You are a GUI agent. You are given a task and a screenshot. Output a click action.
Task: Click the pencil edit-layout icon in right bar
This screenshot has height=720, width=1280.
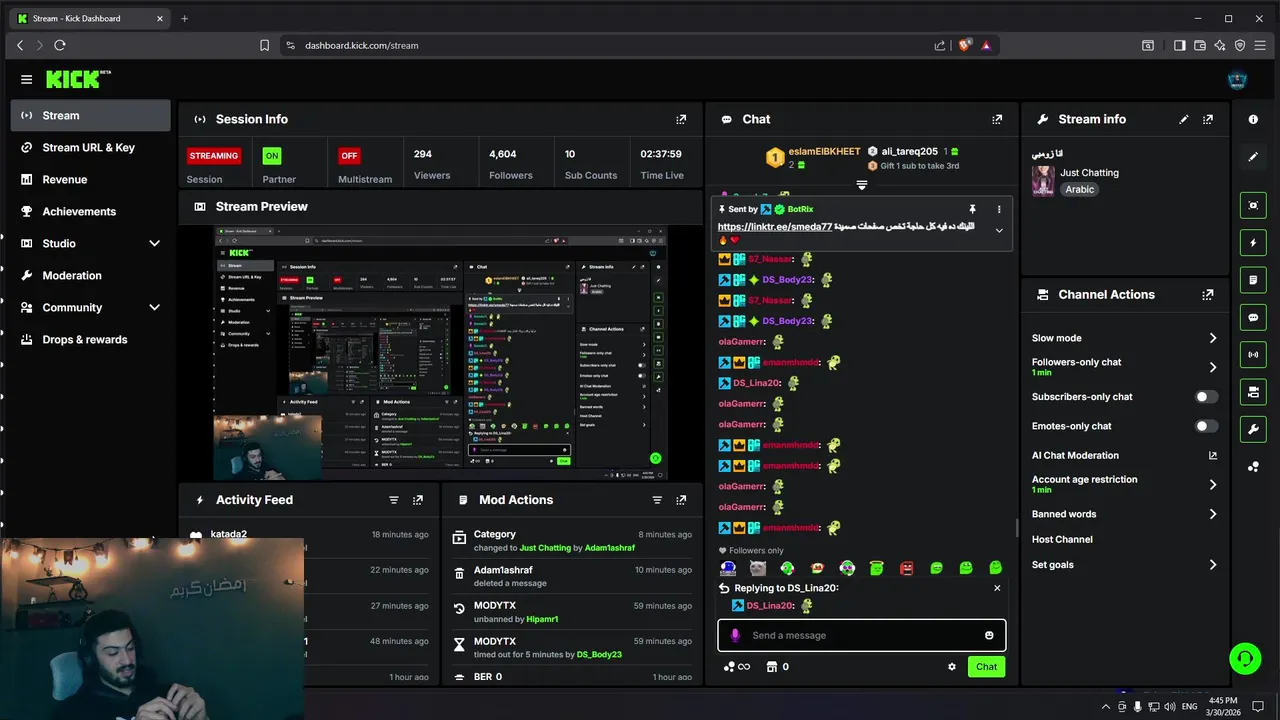point(1253,157)
